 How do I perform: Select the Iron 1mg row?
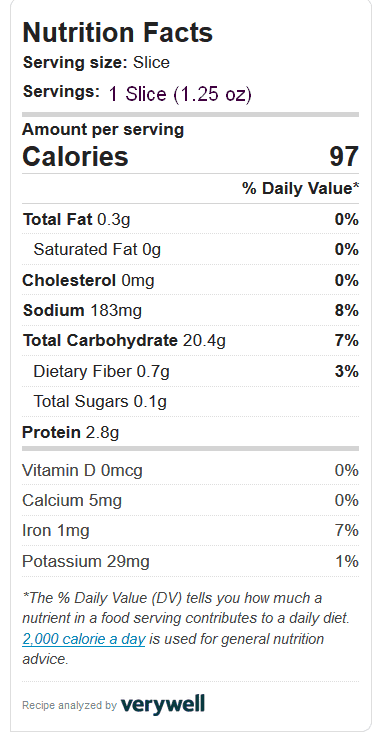click(190, 530)
